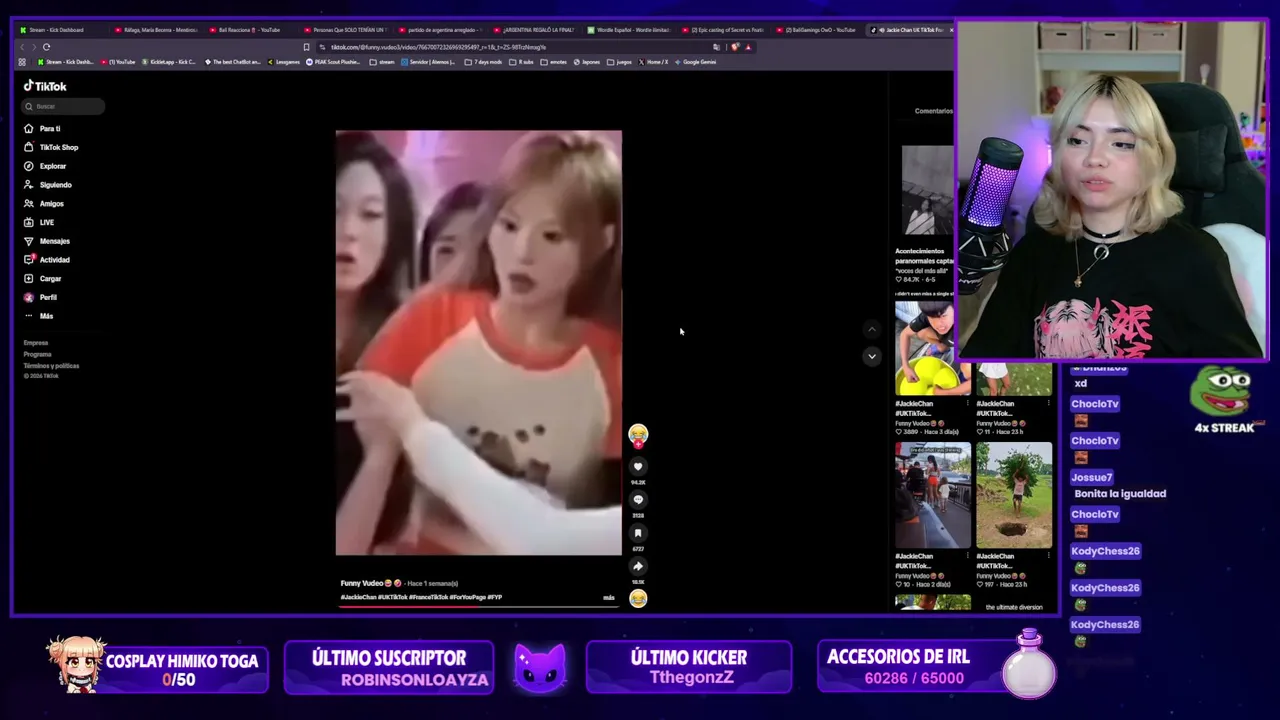Click the Brave shields lion icon

pyautogui.click(x=735, y=47)
